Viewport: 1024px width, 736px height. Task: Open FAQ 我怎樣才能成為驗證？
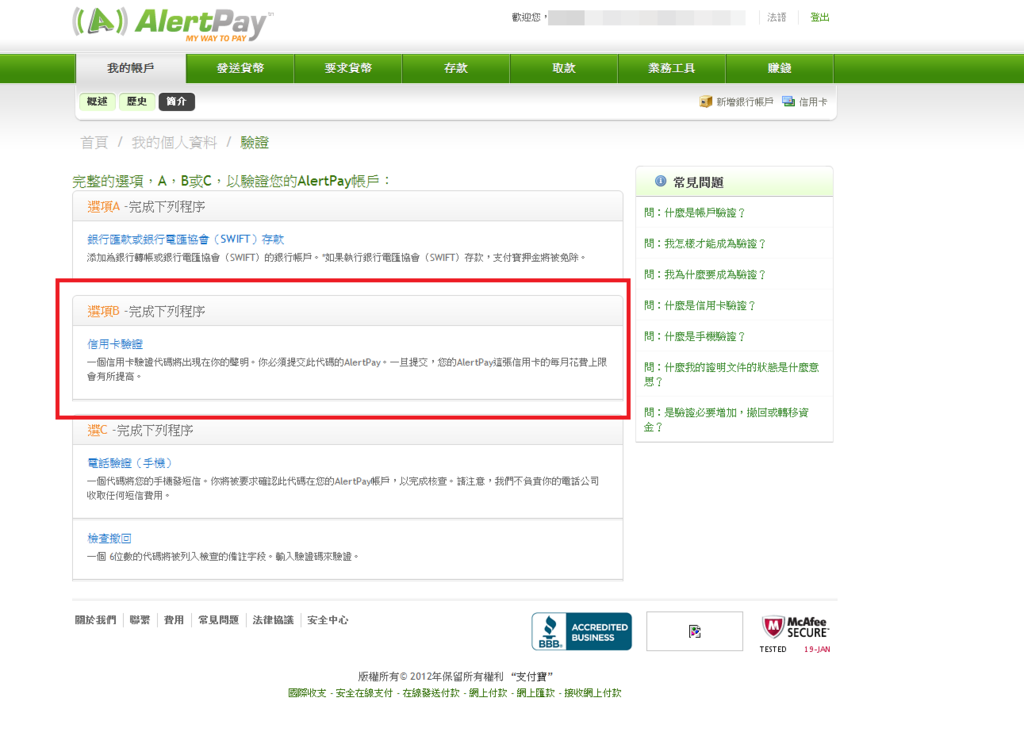point(705,243)
